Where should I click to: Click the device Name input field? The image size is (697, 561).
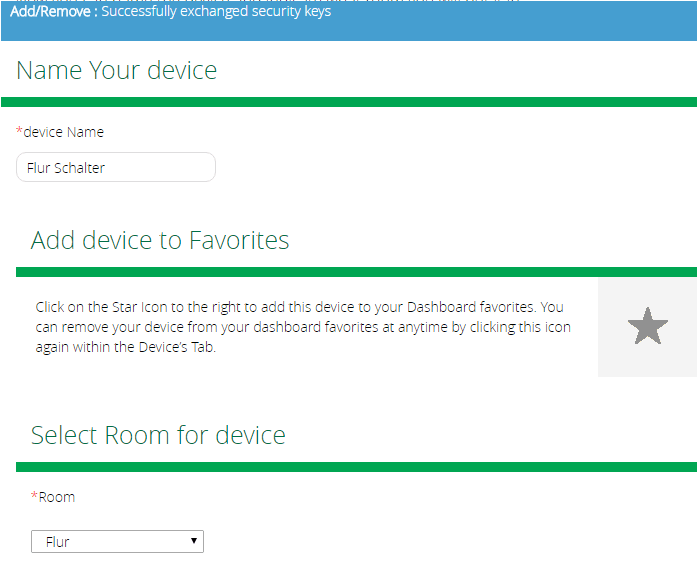click(x=116, y=168)
